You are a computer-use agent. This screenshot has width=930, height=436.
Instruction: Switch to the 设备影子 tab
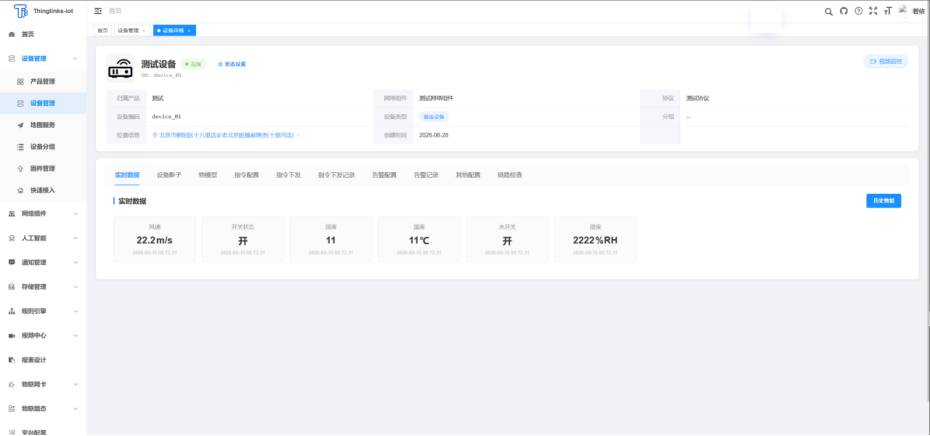(169, 175)
